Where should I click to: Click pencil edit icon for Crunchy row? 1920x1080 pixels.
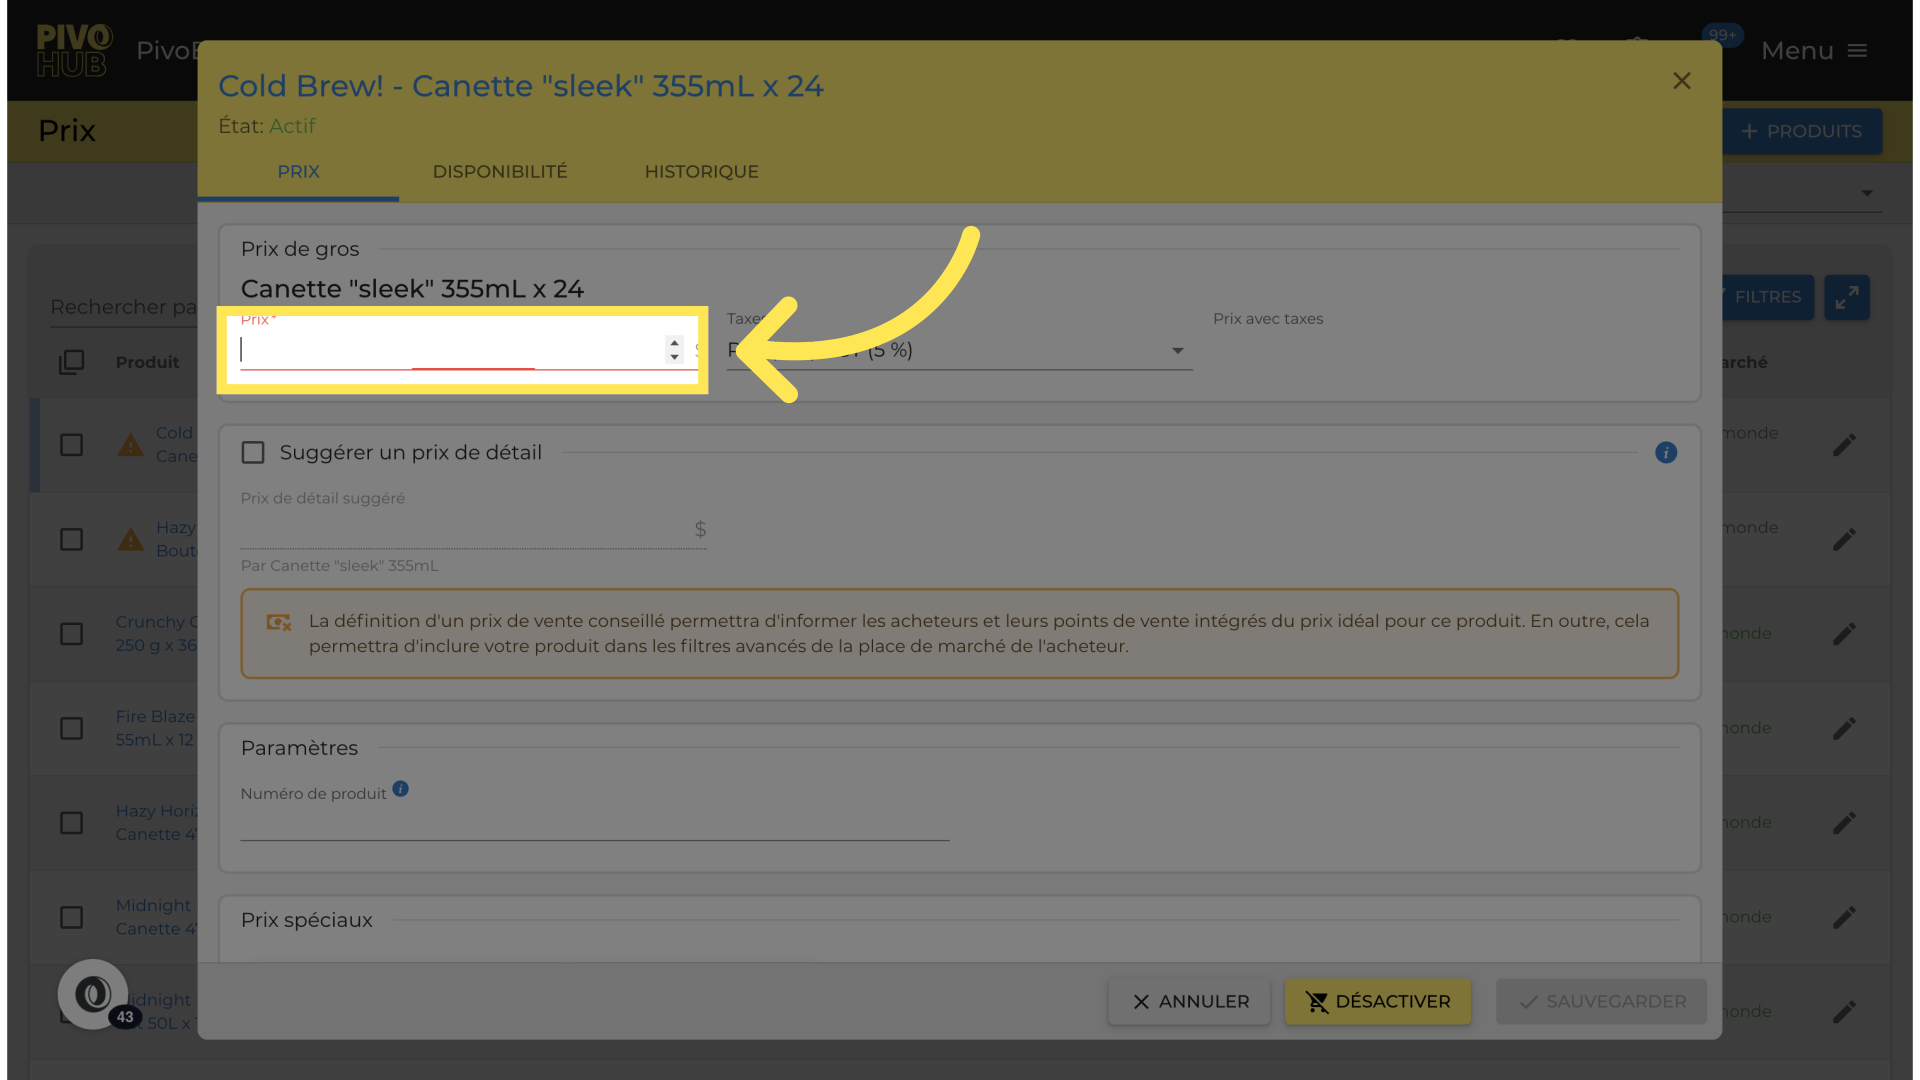click(x=1844, y=634)
